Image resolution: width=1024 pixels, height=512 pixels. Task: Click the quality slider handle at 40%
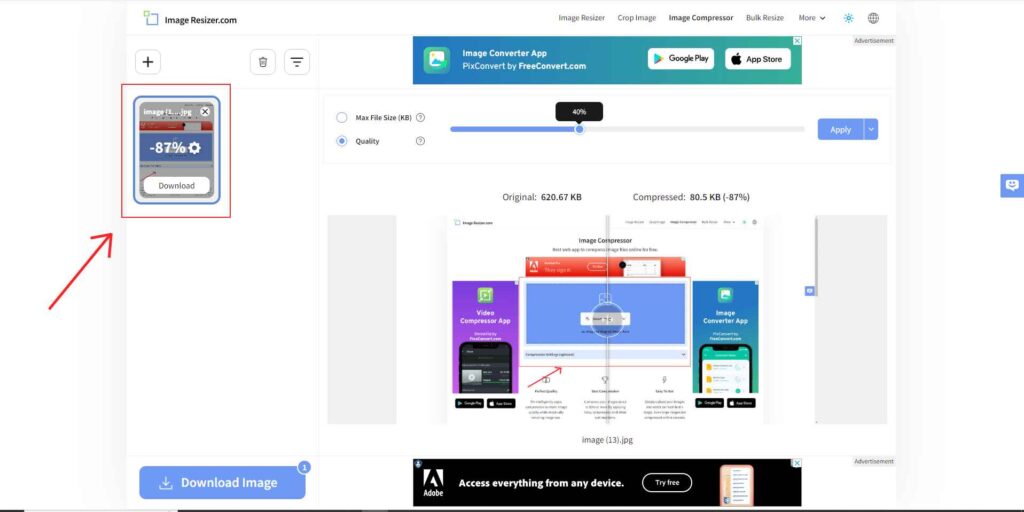(579, 129)
